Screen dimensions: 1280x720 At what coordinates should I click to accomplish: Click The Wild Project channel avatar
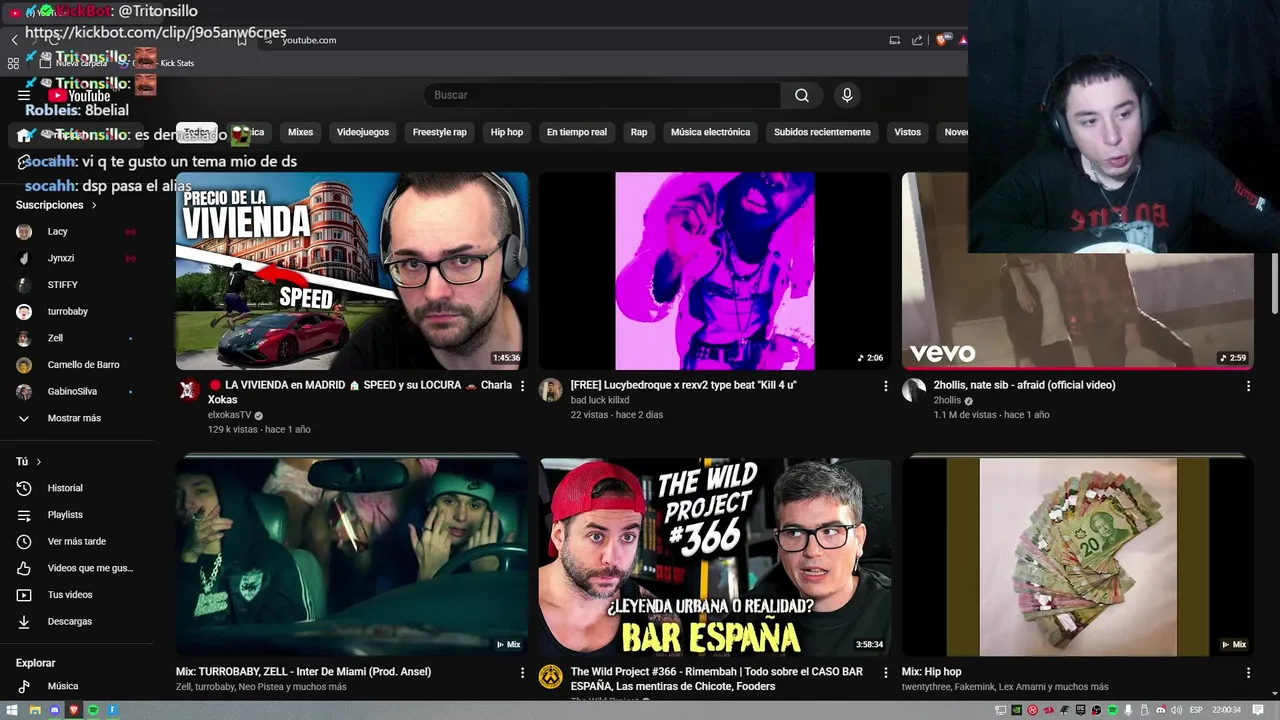click(x=551, y=677)
